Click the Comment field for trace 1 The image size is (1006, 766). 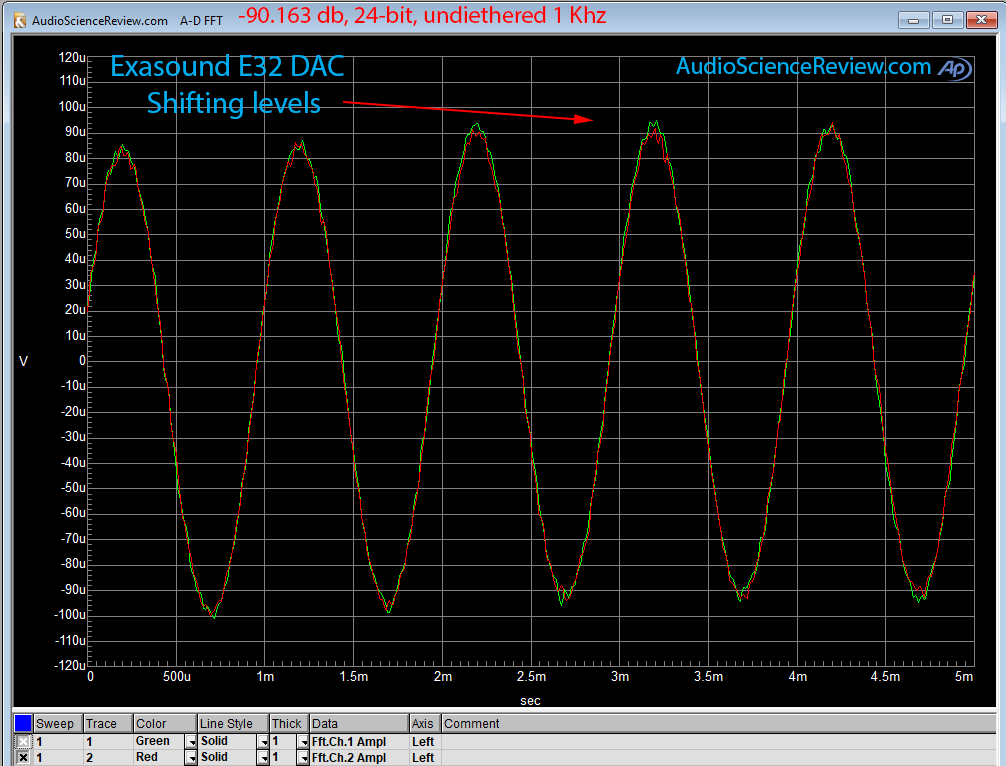(x=719, y=742)
